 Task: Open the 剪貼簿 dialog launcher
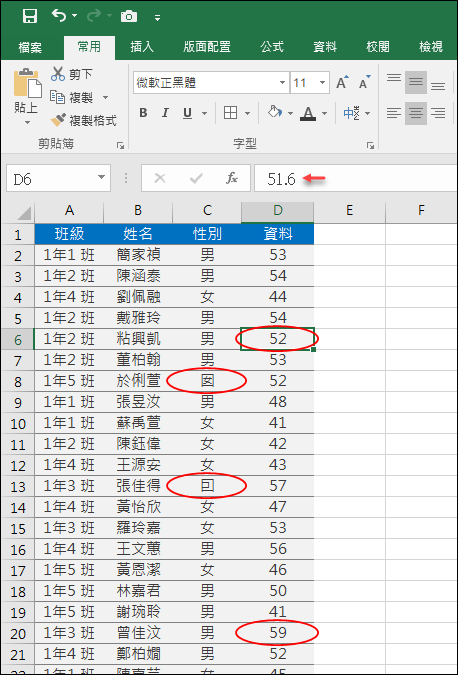pyautogui.click(x=120, y=146)
